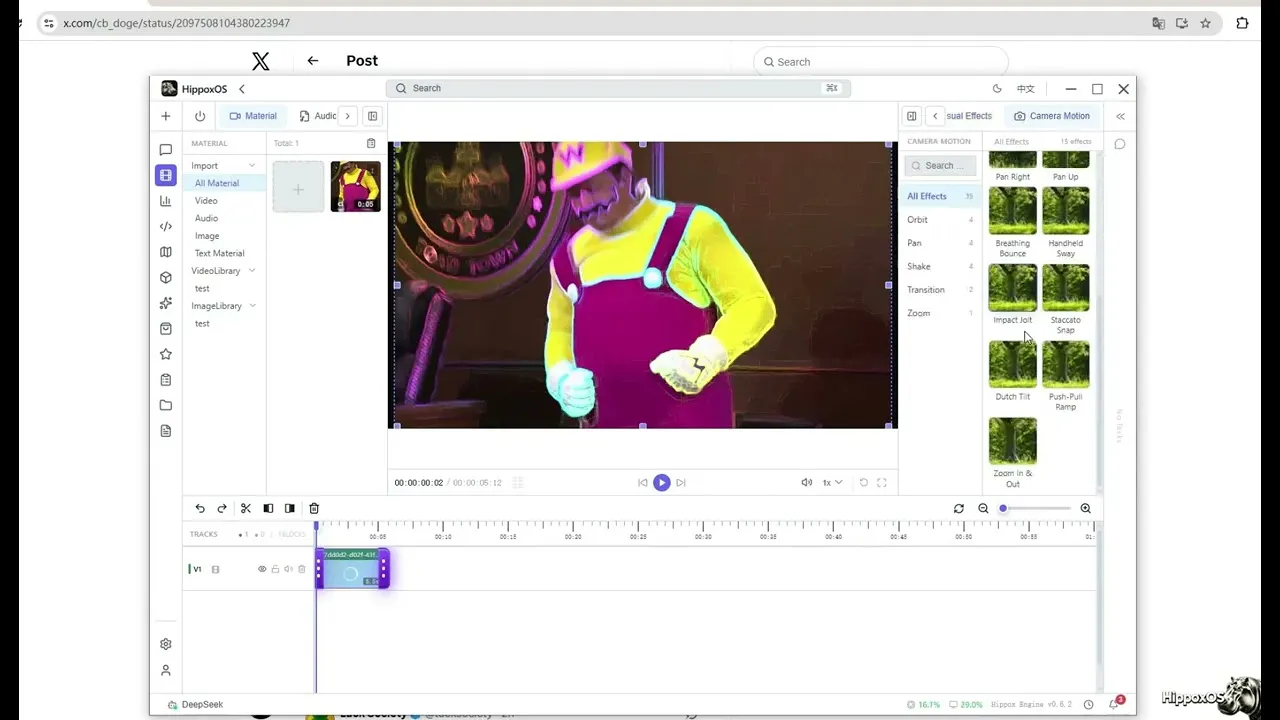Screen dimensions: 1280x720
Task: Collapse the ImageLibrary section
Action: 252,305
